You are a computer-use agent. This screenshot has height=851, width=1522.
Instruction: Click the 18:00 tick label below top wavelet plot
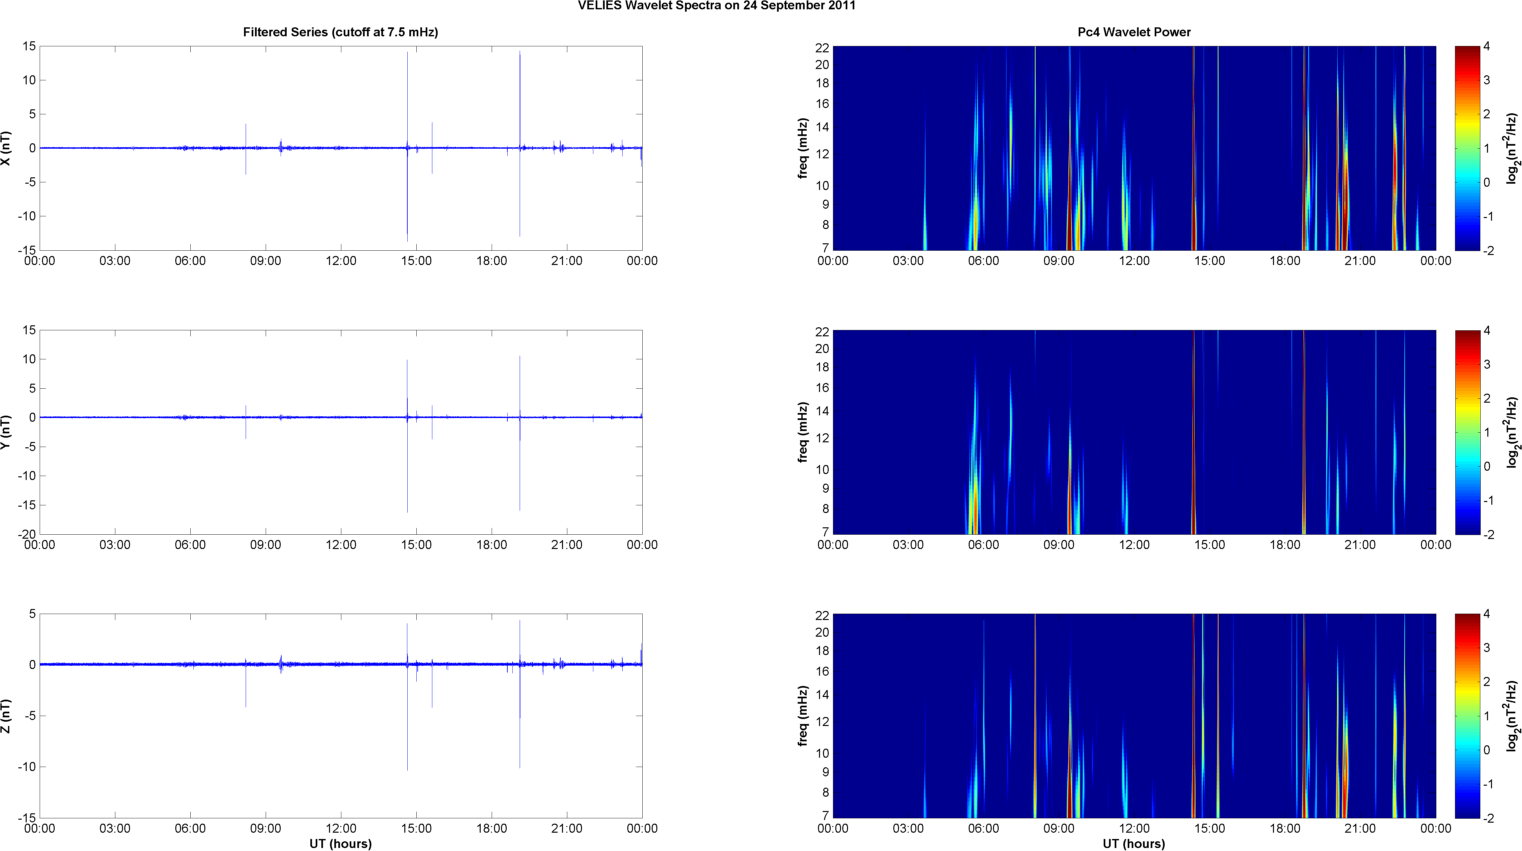pyautogui.click(x=1284, y=261)
